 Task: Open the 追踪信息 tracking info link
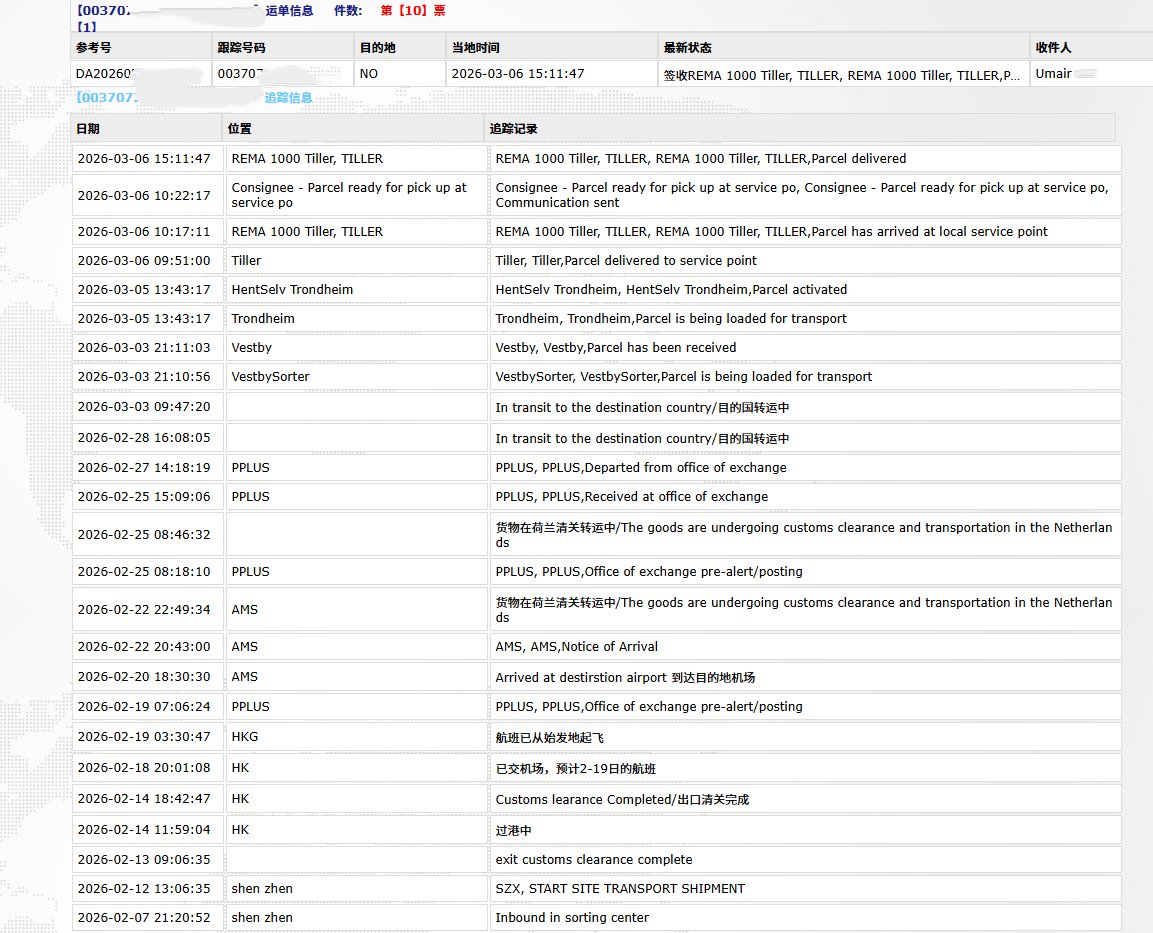[288, 97]
